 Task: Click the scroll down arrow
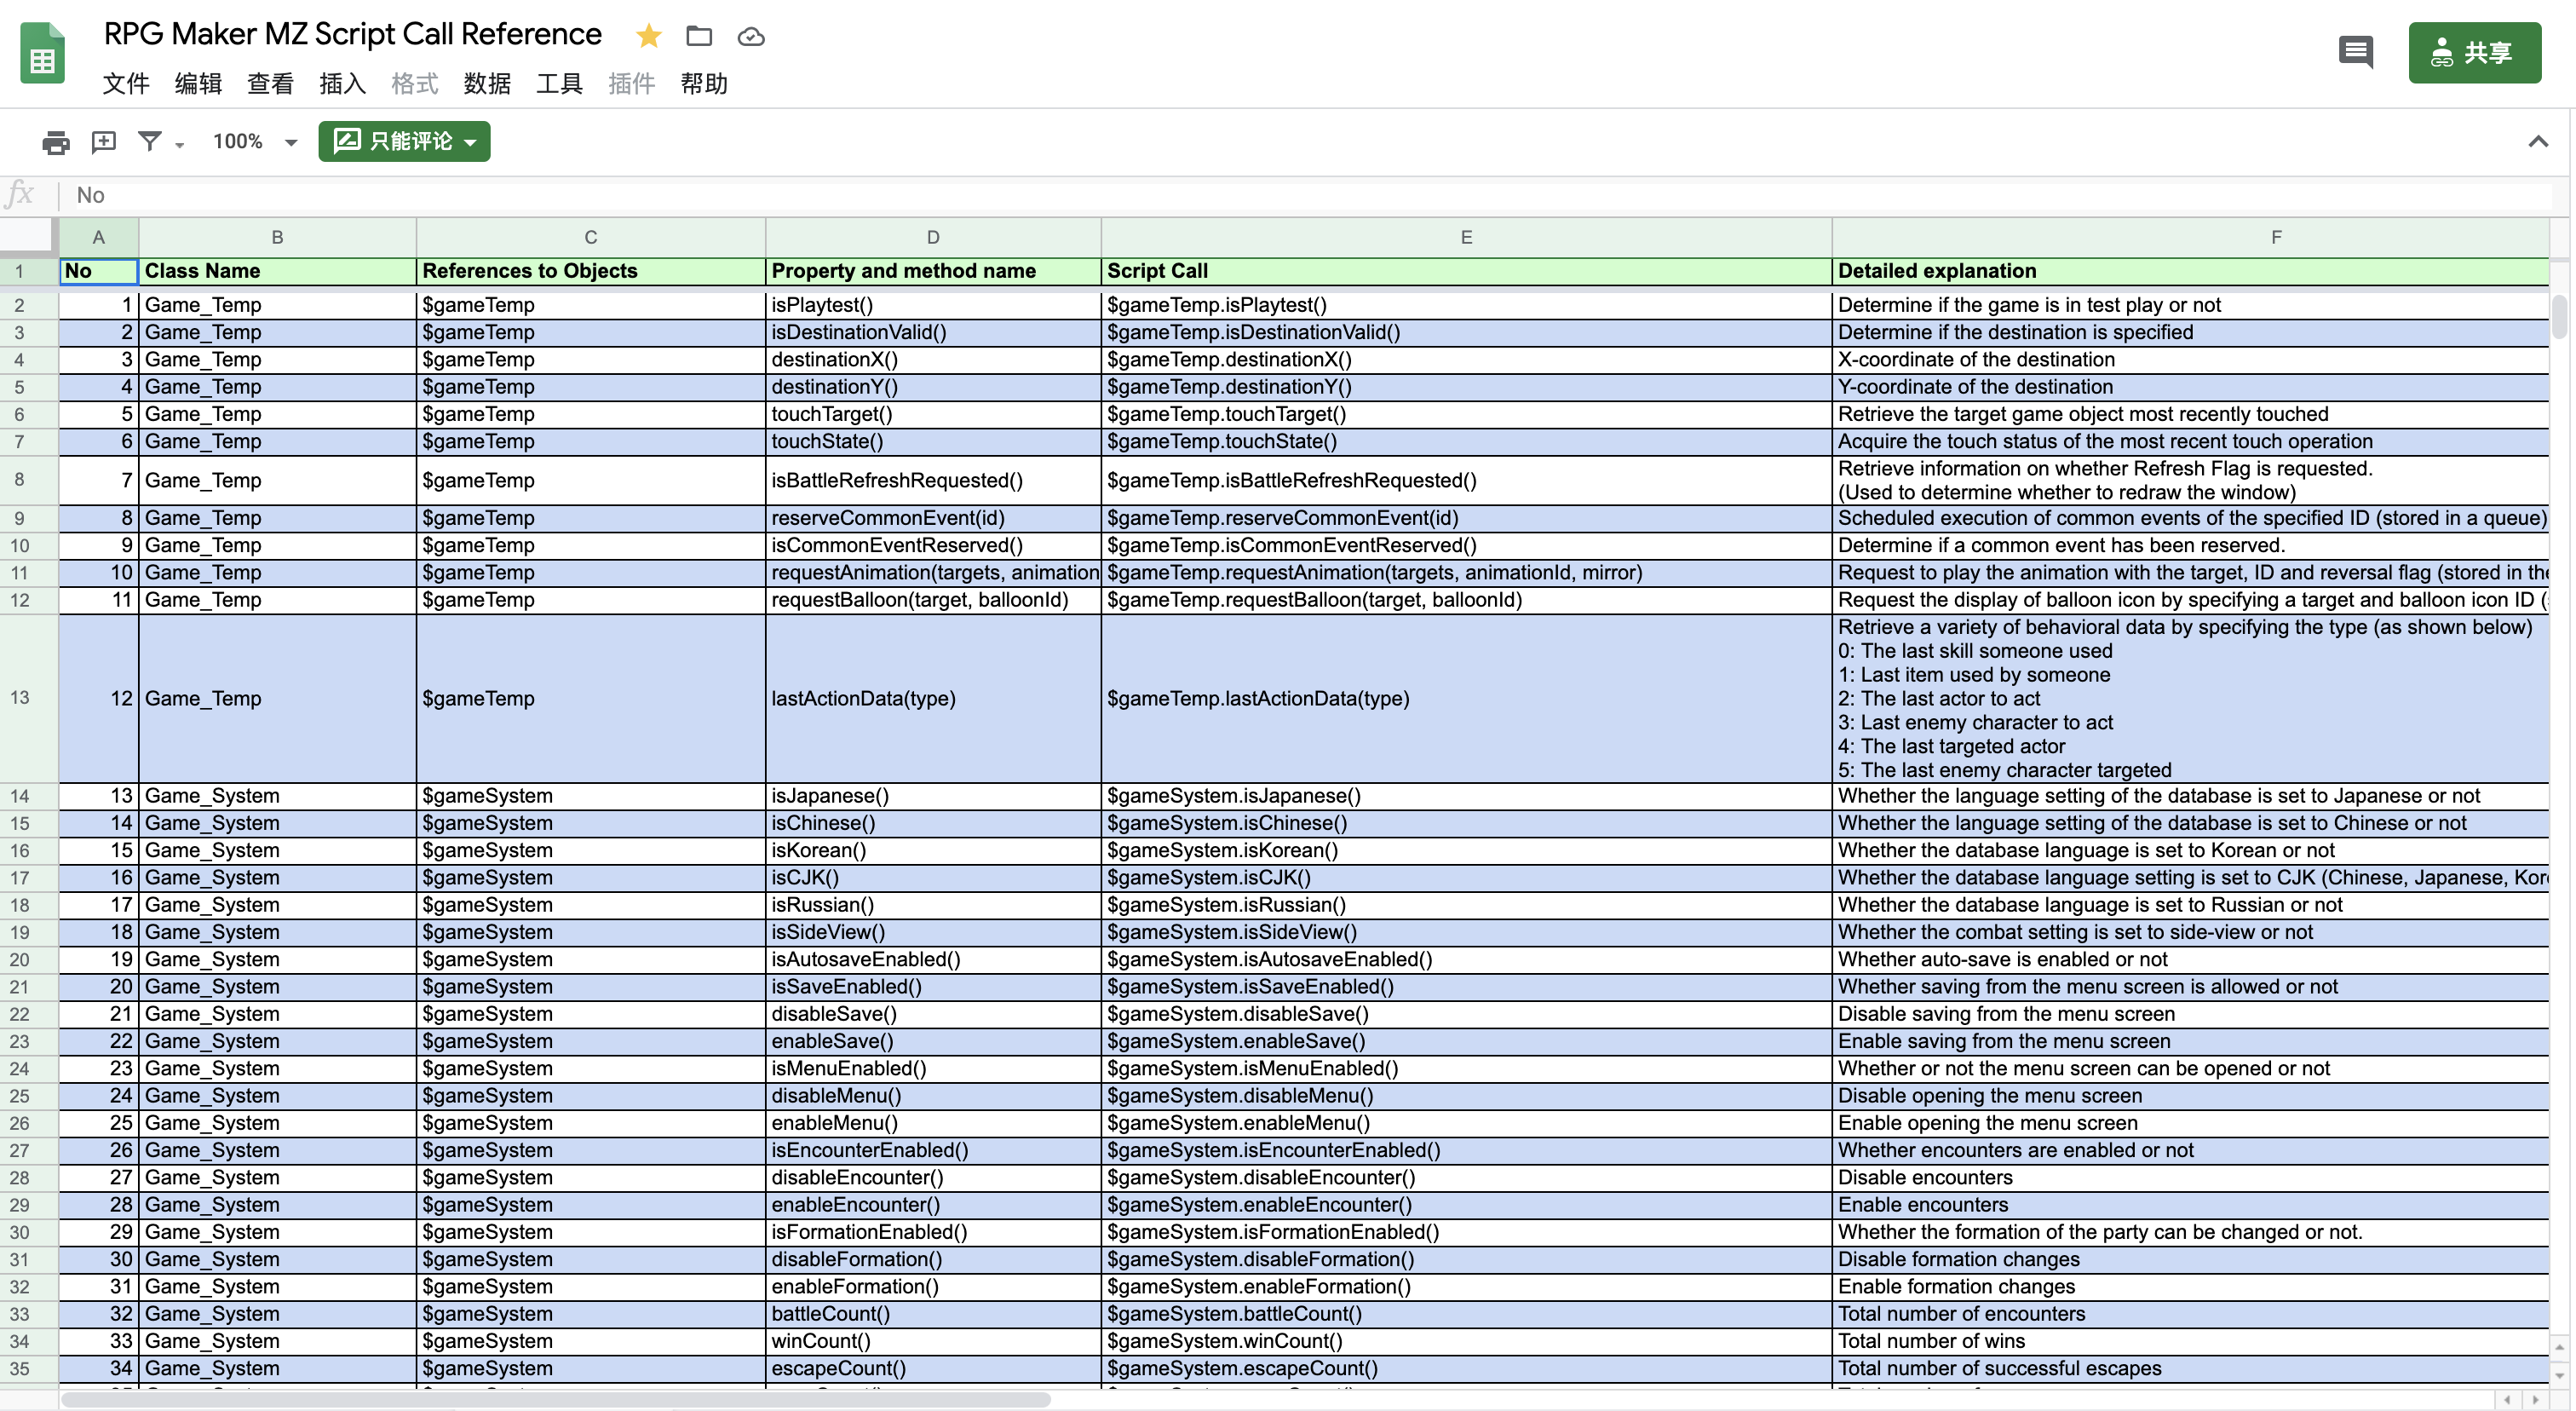pyautogui.click(x=2559, y=1375)
